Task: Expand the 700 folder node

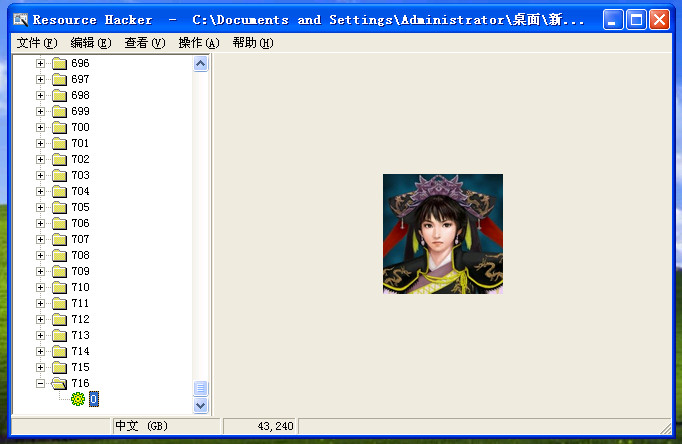Action: coord(40,127)
